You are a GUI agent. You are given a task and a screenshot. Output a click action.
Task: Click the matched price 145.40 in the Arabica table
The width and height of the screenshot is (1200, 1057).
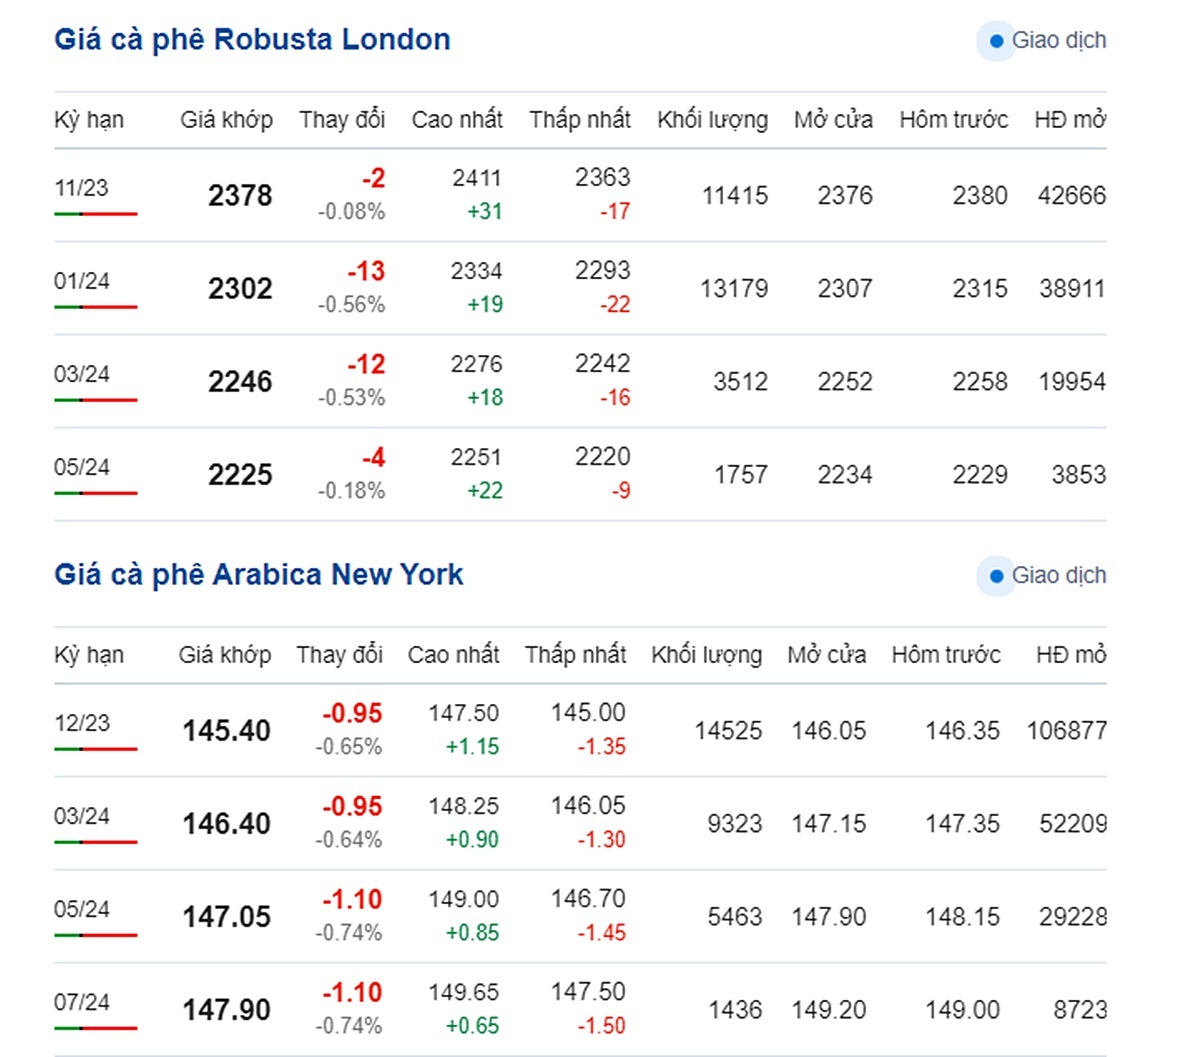227,731
